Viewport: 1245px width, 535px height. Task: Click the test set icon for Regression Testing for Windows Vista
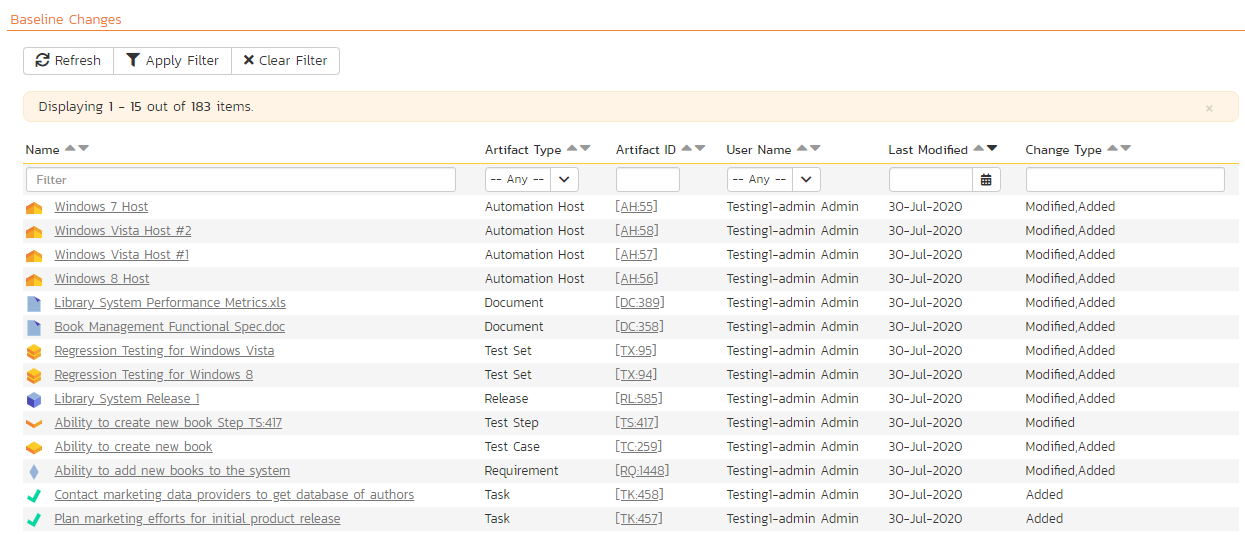click(34, 352)
